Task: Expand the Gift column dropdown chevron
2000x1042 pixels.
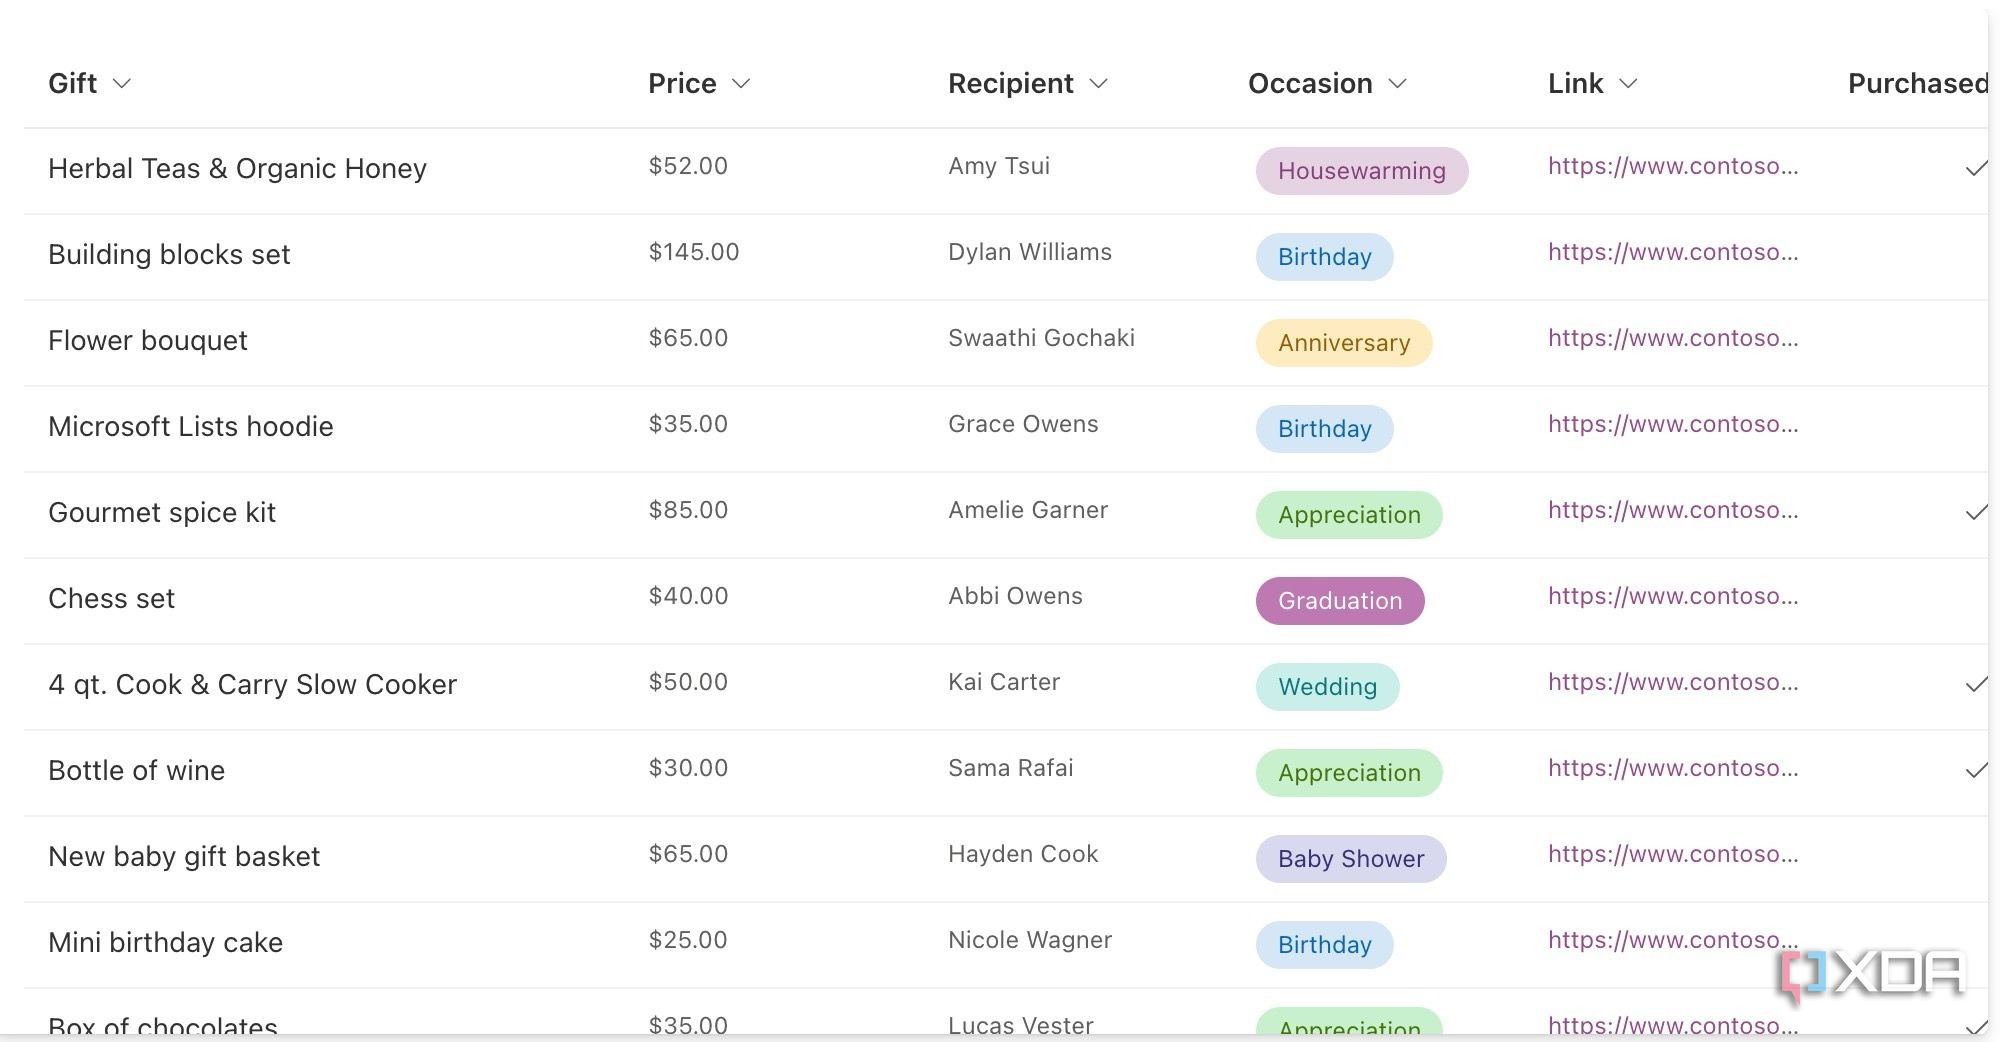Action: (x=122, y=84)
